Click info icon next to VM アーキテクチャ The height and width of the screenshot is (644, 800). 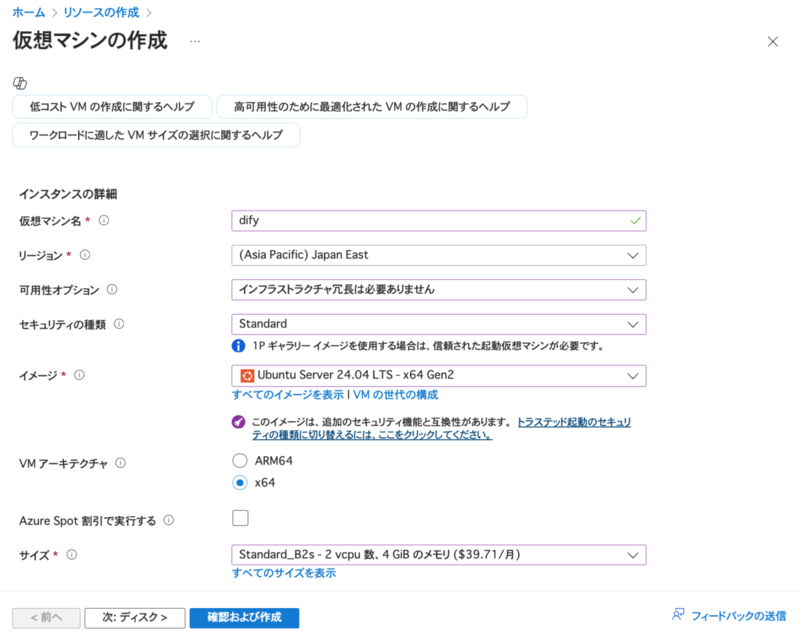click(120, 463)
